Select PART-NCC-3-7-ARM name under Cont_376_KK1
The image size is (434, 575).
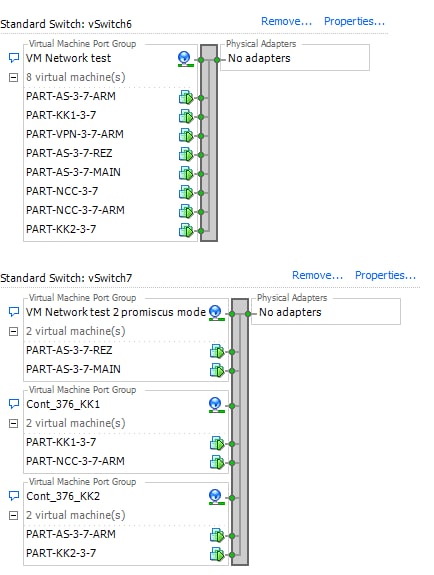coord(75,461)
